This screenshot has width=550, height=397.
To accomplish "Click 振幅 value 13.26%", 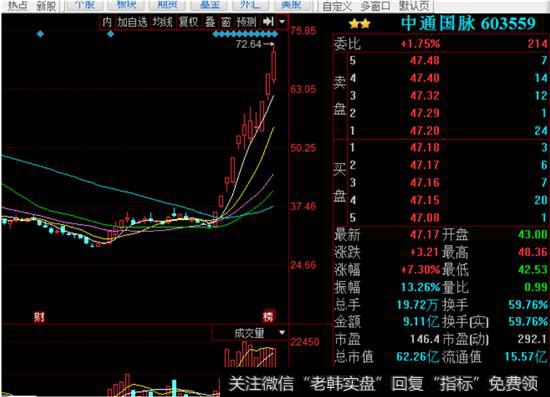I will (x=420, y=287).
